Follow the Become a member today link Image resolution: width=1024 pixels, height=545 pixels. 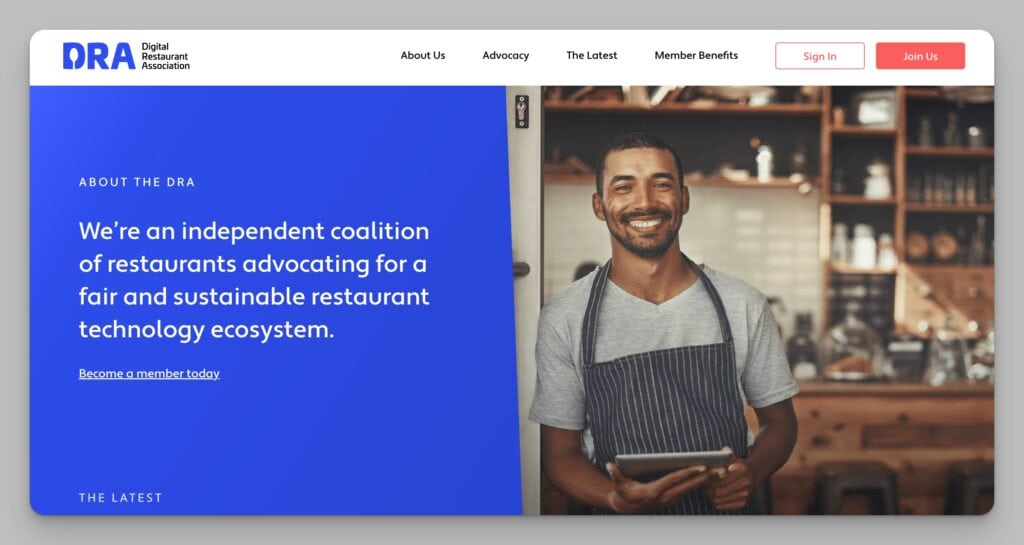pos(149,373)
